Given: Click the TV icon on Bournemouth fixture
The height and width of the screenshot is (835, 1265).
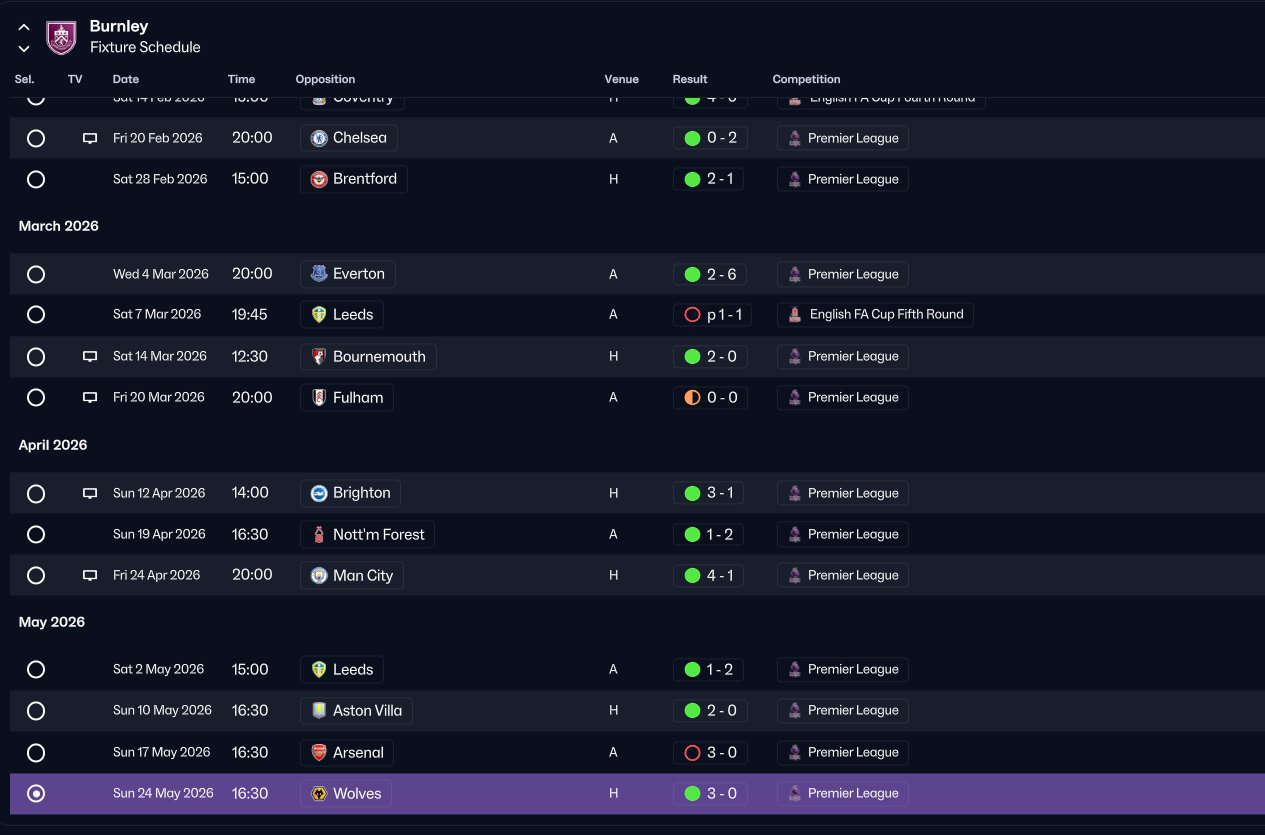Looking at the screenshot, I should tap(90, 356).
